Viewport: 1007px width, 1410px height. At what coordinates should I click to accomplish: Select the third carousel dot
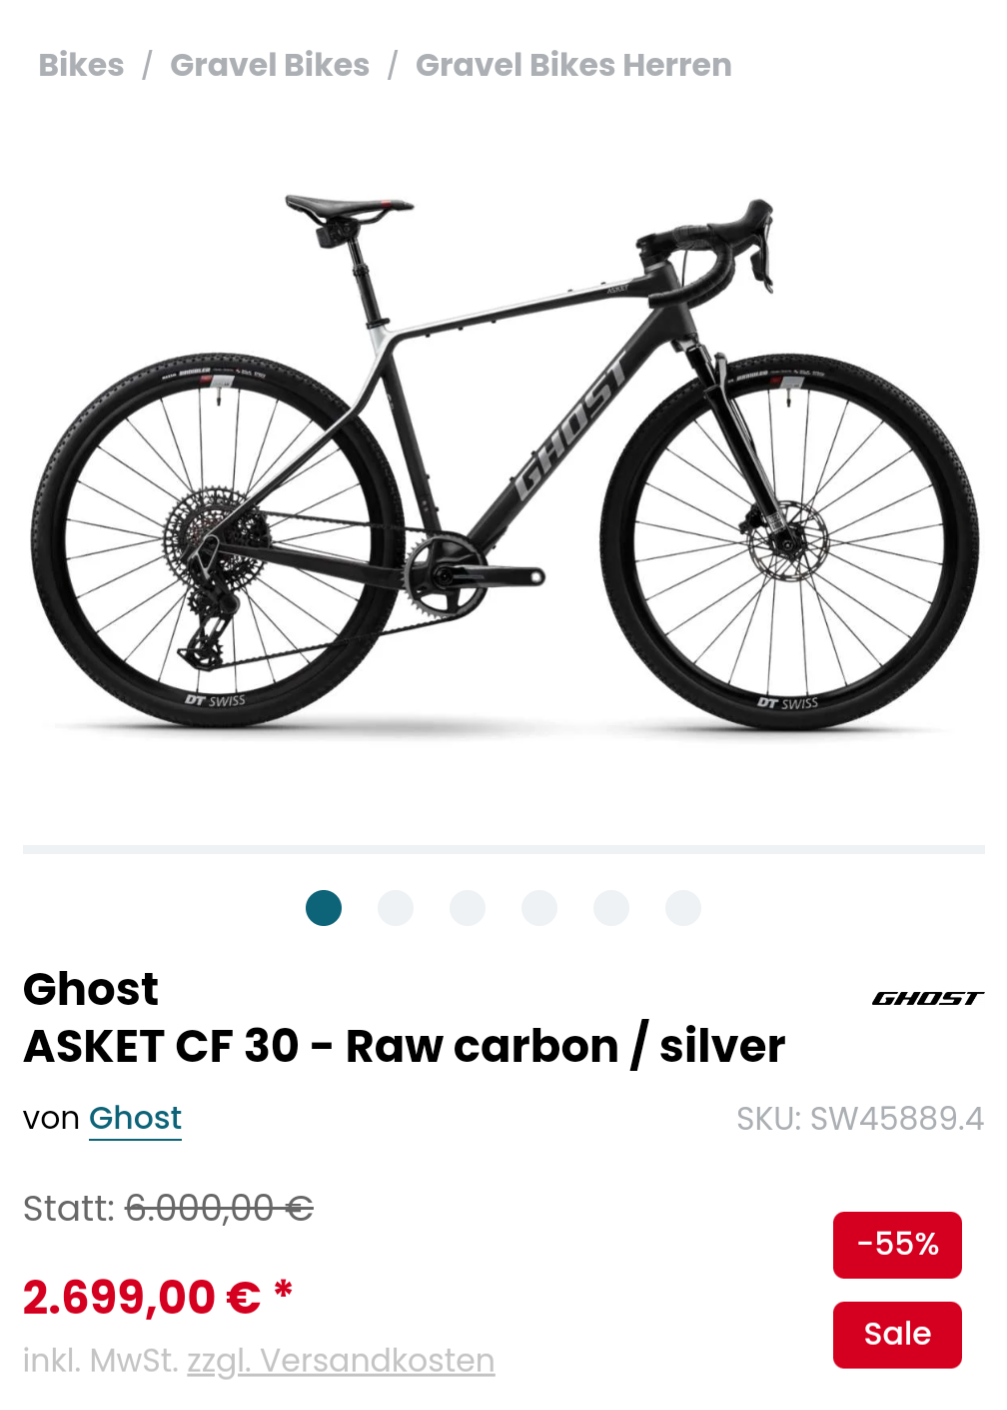coord(467,908)
